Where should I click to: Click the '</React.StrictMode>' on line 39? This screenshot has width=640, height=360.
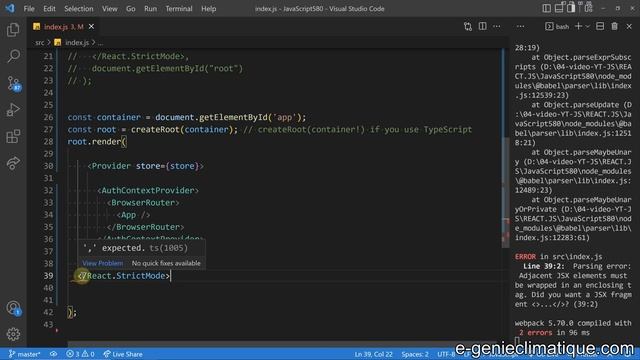point(124,276)
